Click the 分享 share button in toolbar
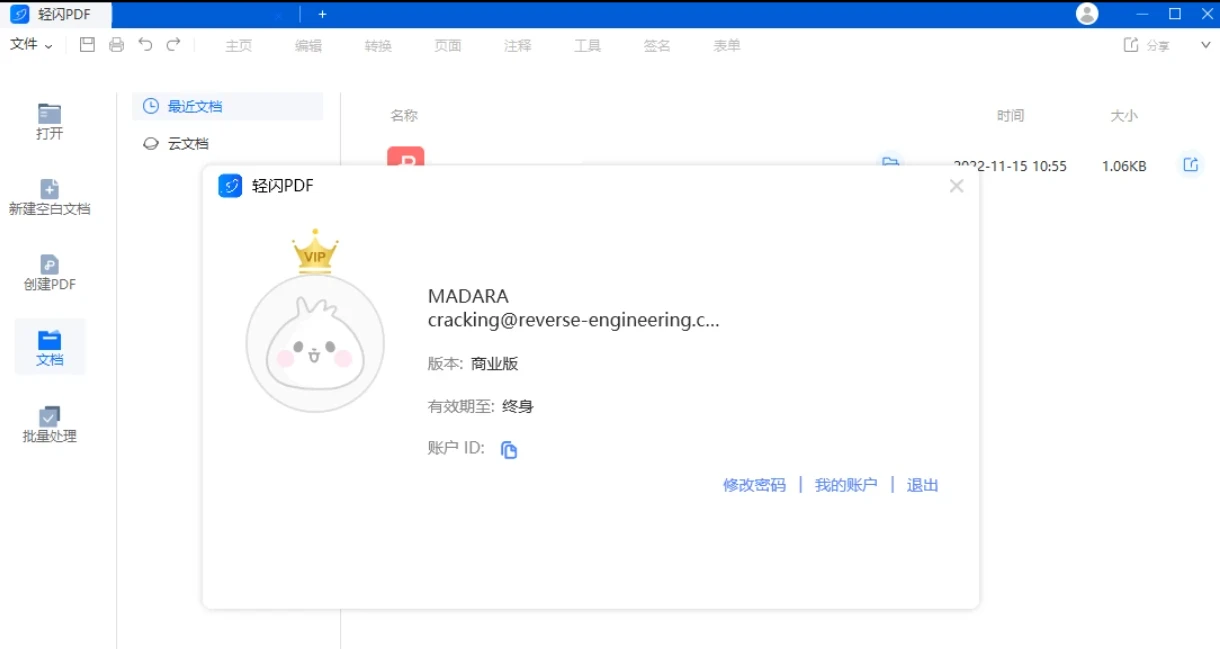The width and height of the screenshot is (1220, 649). pos(1147,45)
